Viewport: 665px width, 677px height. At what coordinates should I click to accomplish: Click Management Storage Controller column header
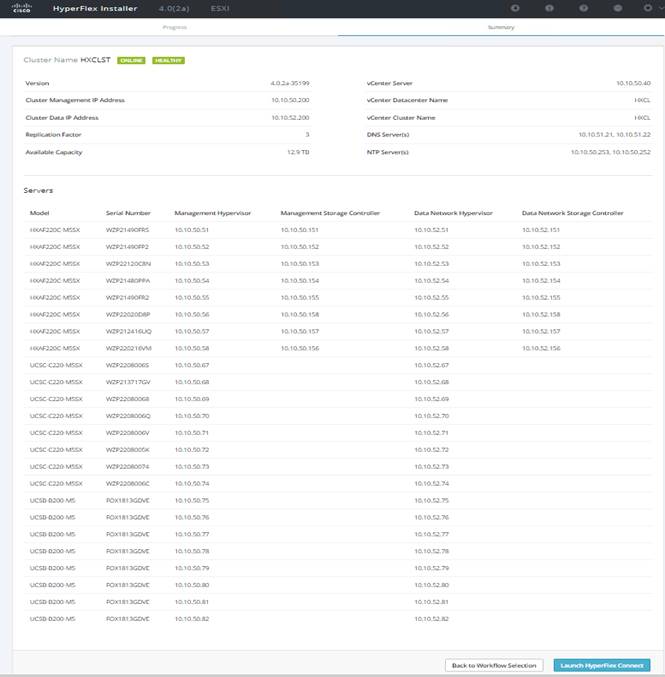[x=330, y=213]
